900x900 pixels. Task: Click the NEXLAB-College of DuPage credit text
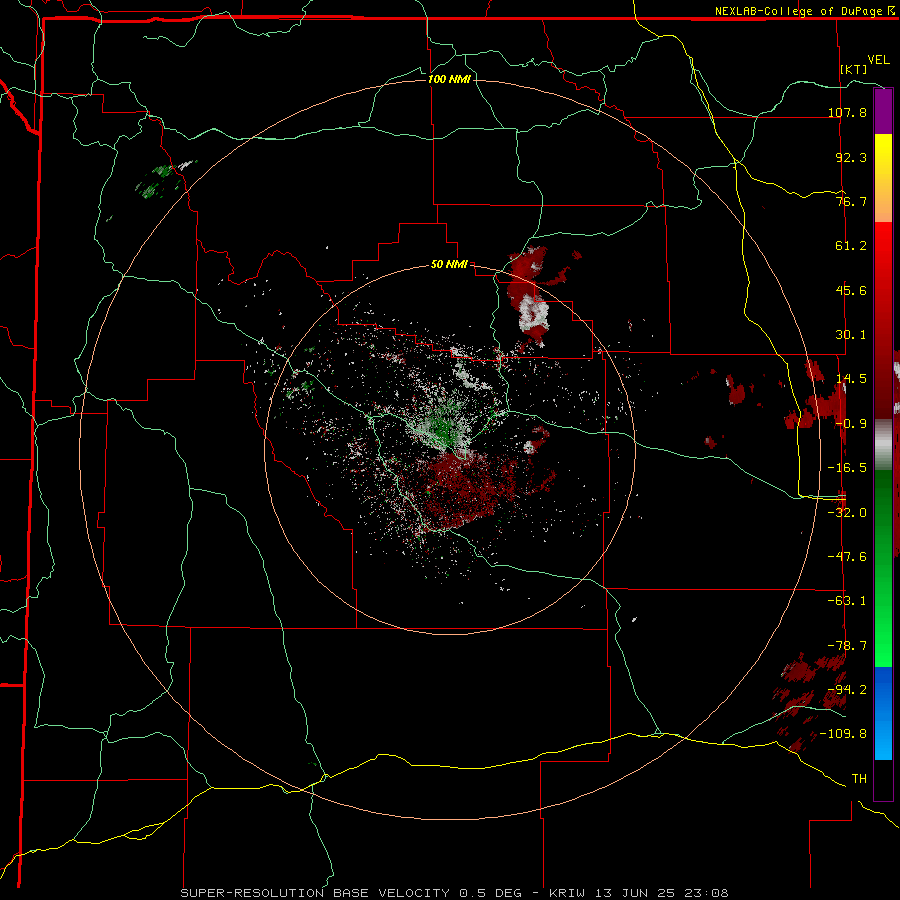pyautogui.click(x=798, y=11)
